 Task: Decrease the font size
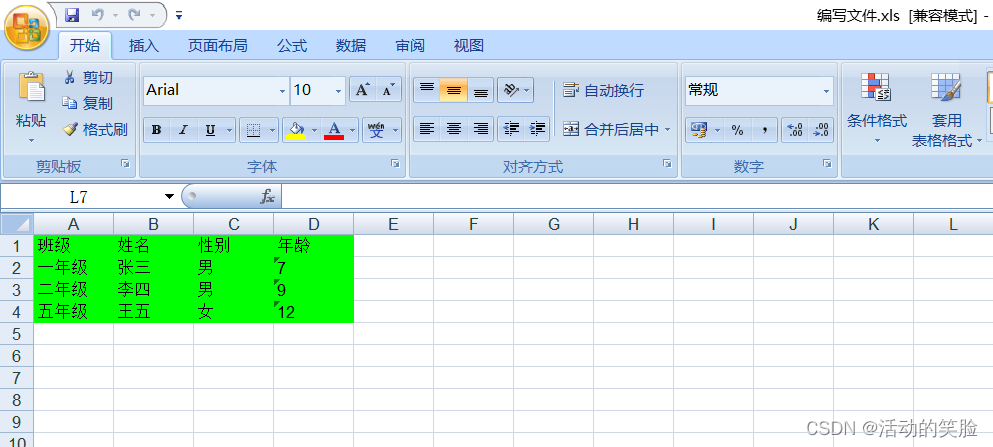pos(388,90)
